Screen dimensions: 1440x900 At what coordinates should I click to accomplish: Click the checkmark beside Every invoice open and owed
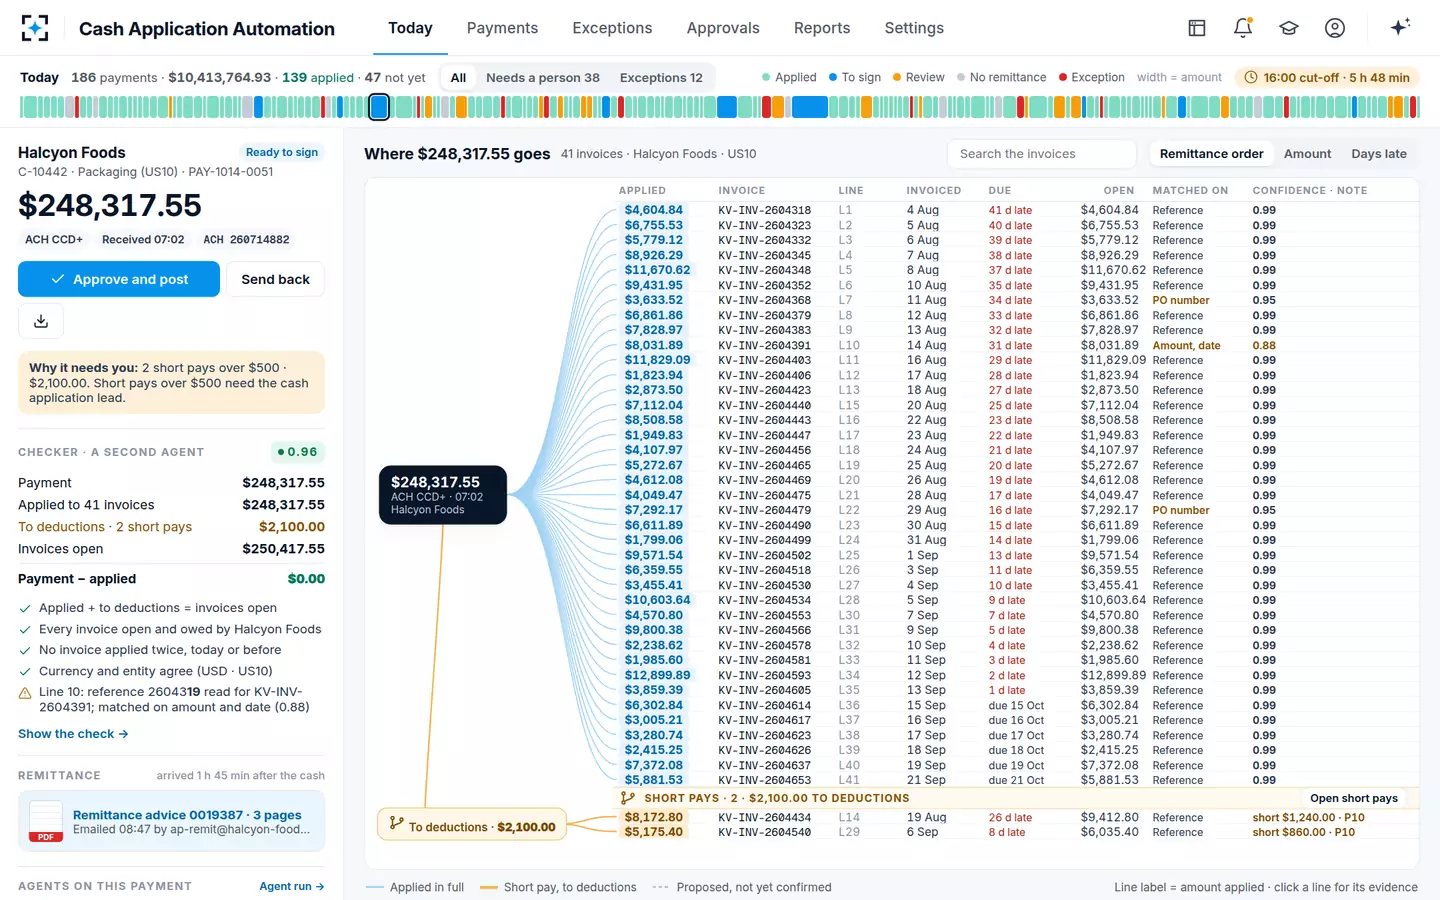tap(25, 630)
